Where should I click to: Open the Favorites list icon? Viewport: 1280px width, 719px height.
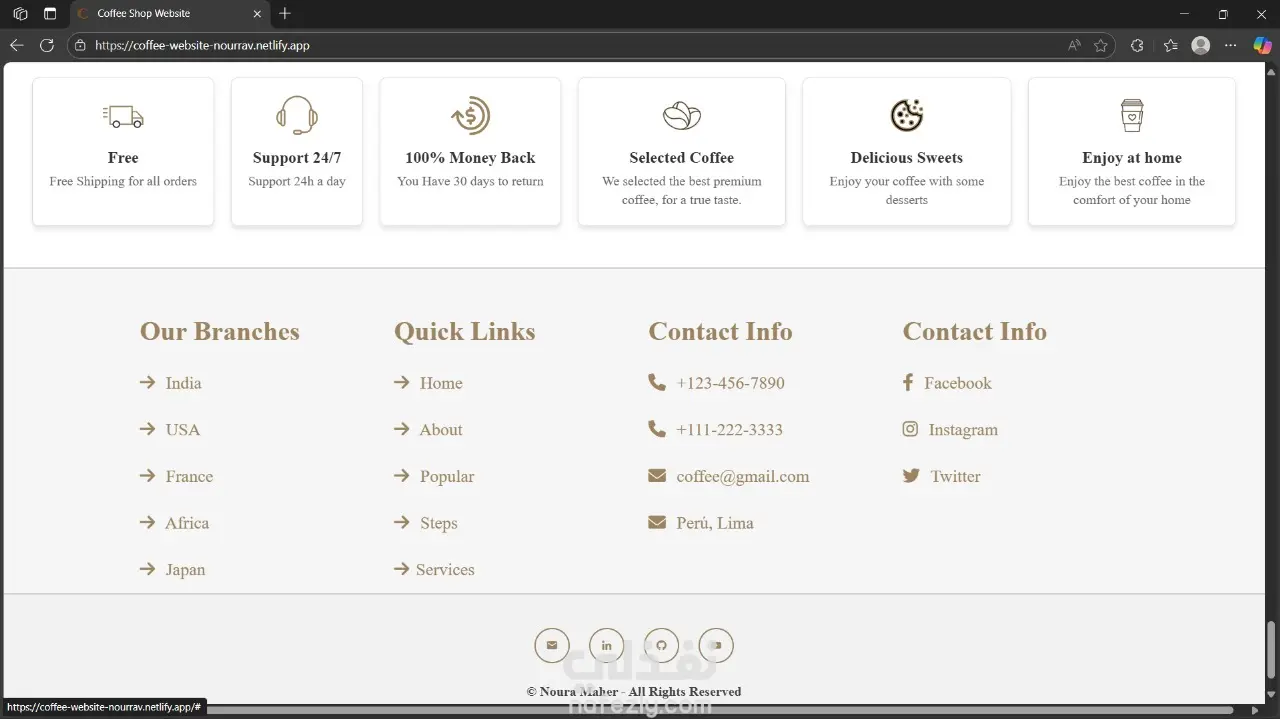pyautogui.click(x=1171, y=45)
